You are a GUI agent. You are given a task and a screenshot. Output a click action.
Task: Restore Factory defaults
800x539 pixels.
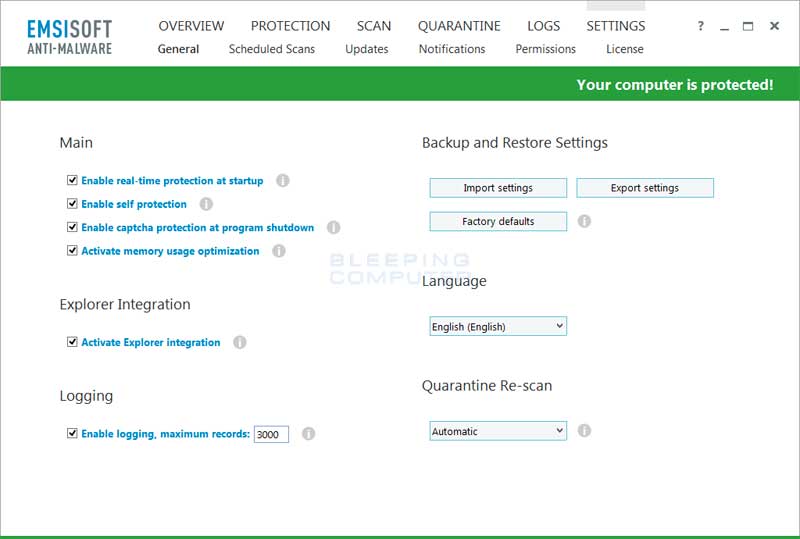tap(498, 222)
